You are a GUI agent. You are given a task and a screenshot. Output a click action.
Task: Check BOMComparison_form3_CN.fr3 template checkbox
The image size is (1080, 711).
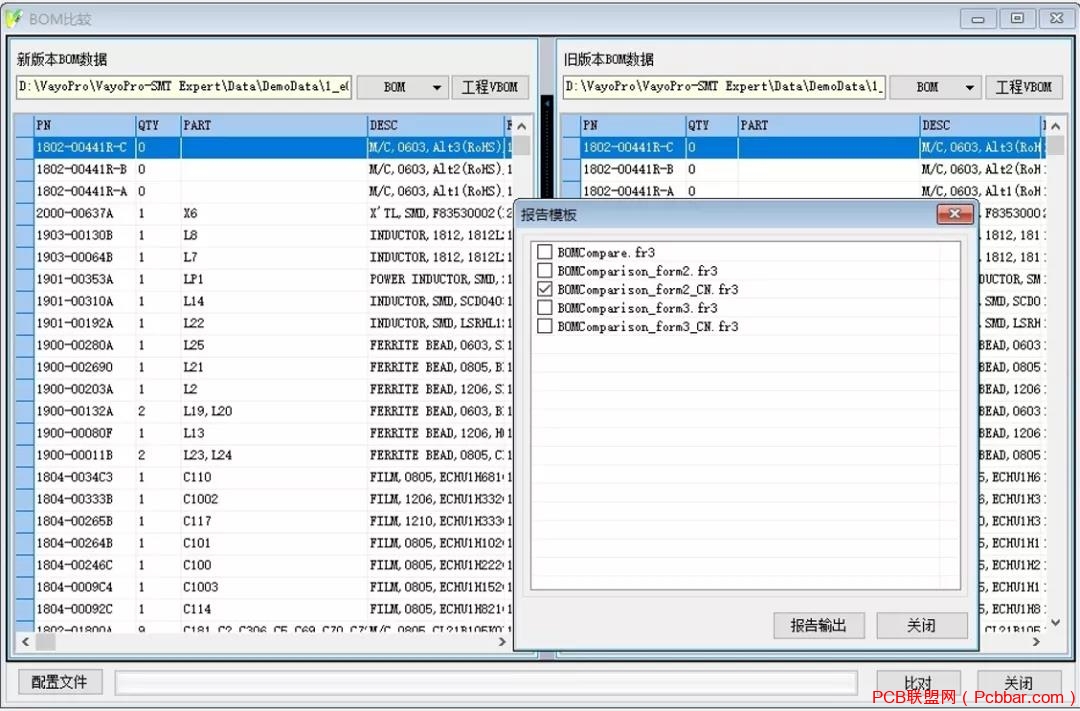(x=545, y=327)
